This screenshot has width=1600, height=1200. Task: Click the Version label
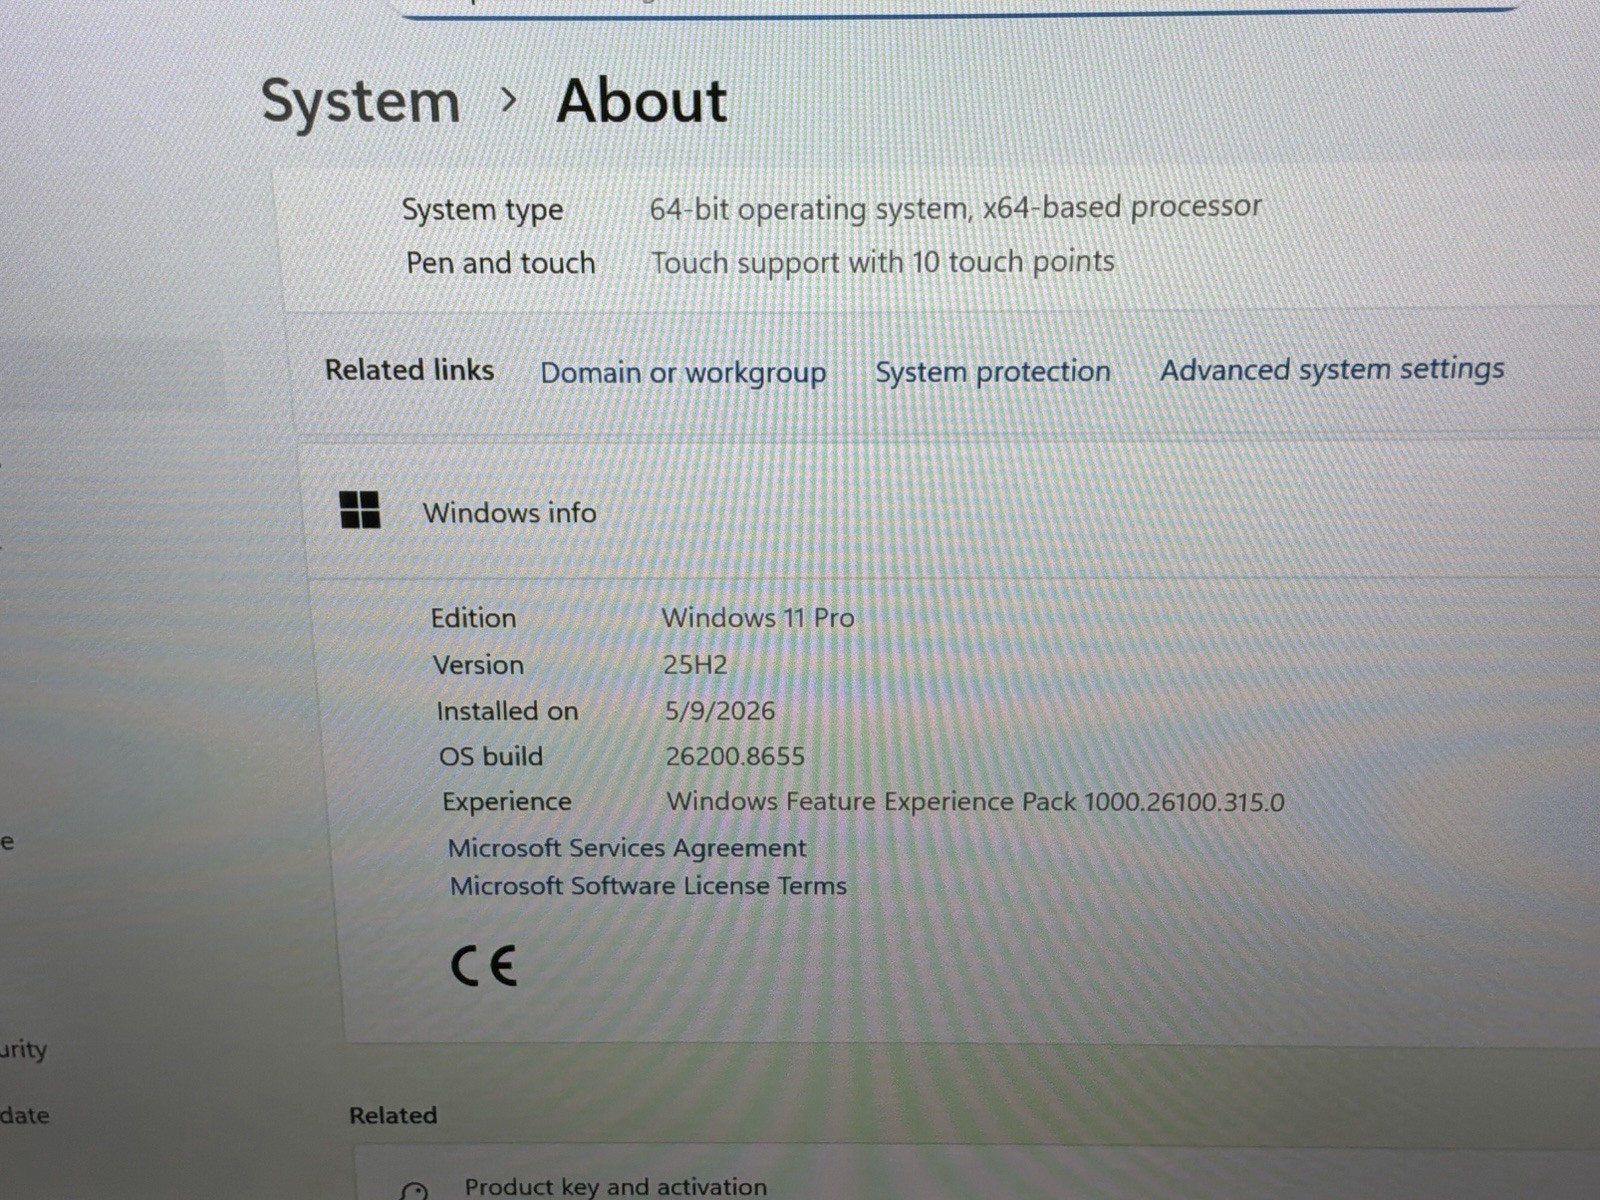tap(478, 665)
